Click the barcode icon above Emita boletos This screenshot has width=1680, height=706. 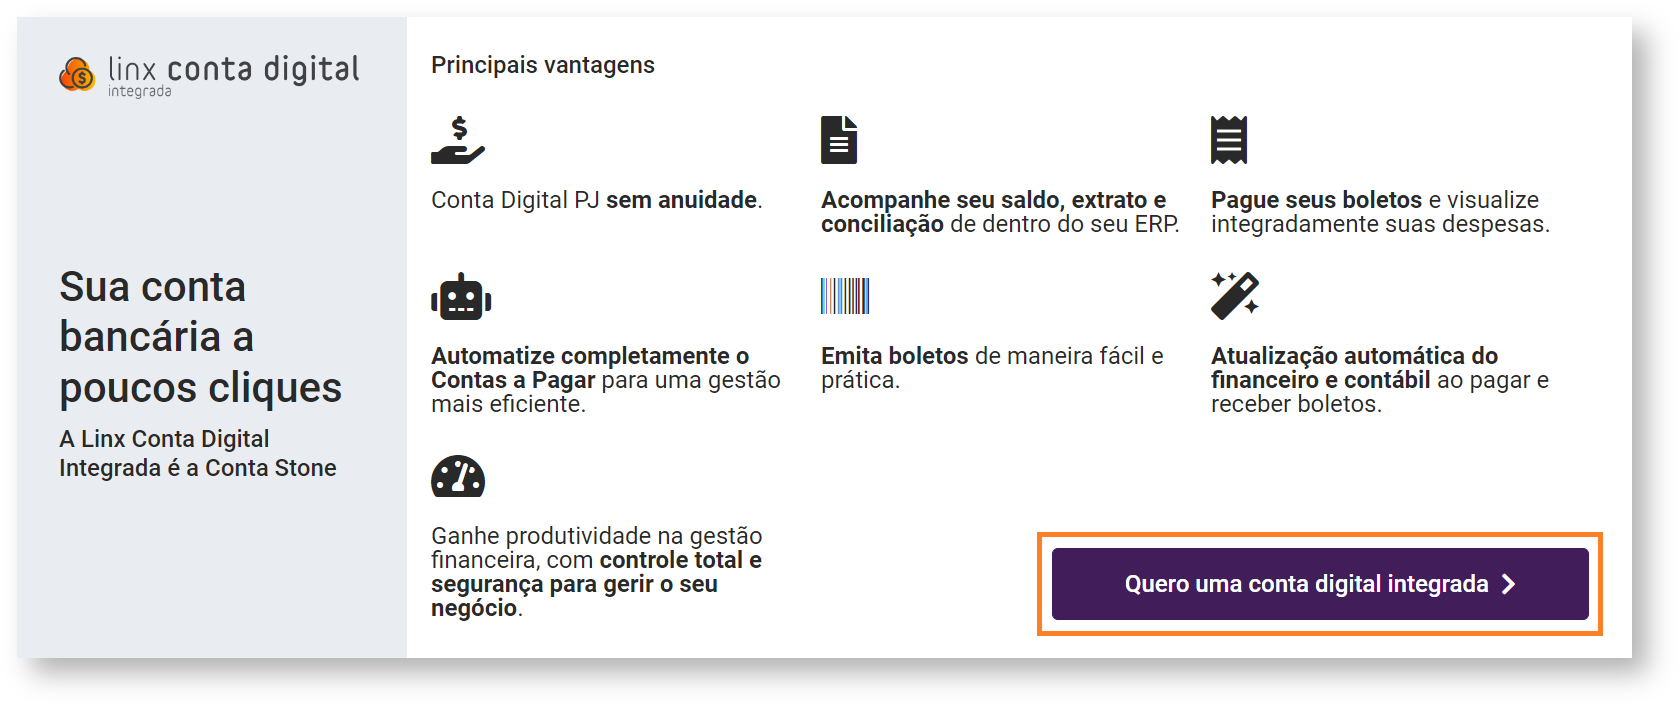coord(845,296)
